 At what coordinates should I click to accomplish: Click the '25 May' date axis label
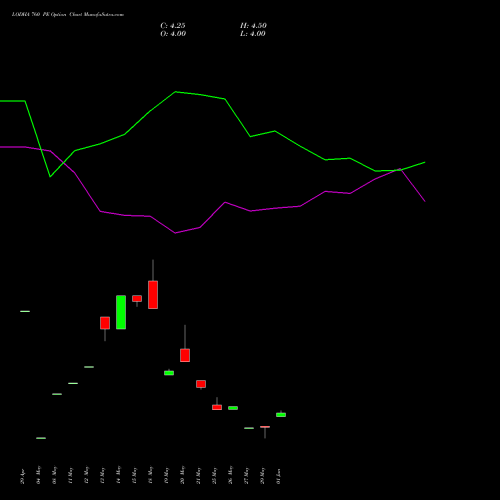point(214,475)
